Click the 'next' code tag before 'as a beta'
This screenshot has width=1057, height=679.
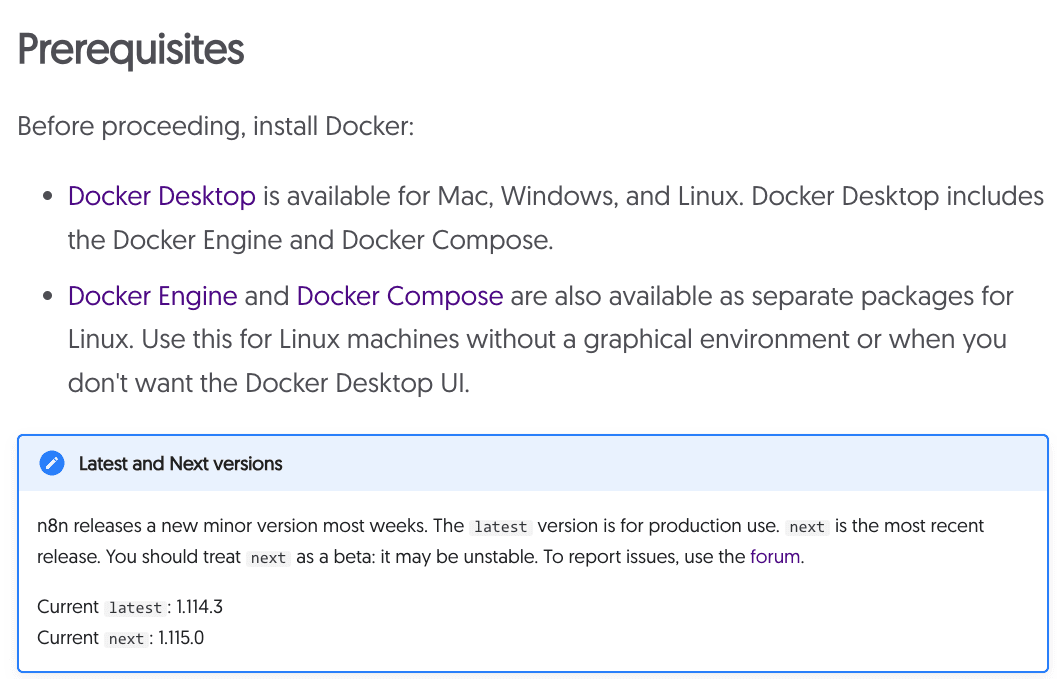click(268, 558)
